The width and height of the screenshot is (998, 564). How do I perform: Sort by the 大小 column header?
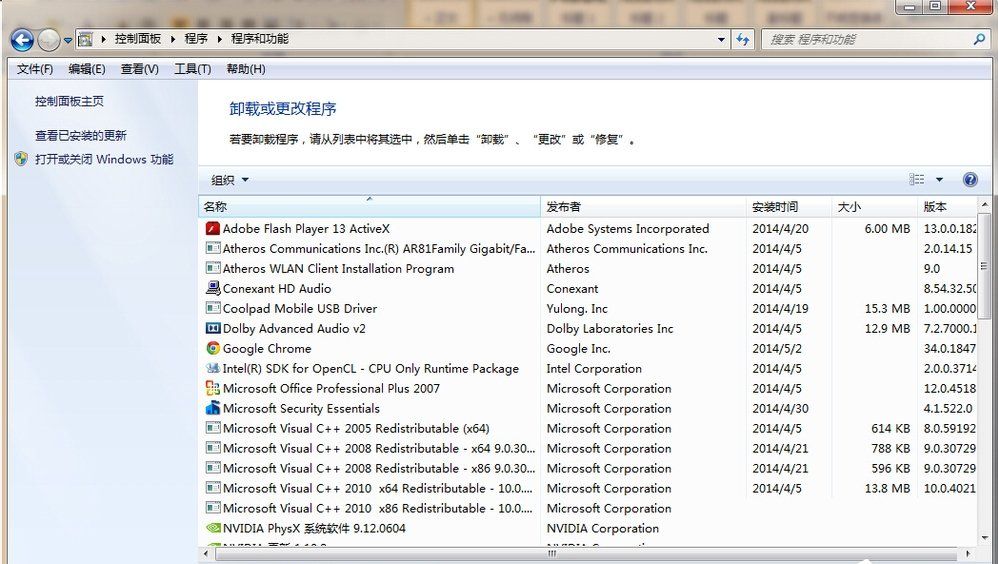[x=875, y=207]
